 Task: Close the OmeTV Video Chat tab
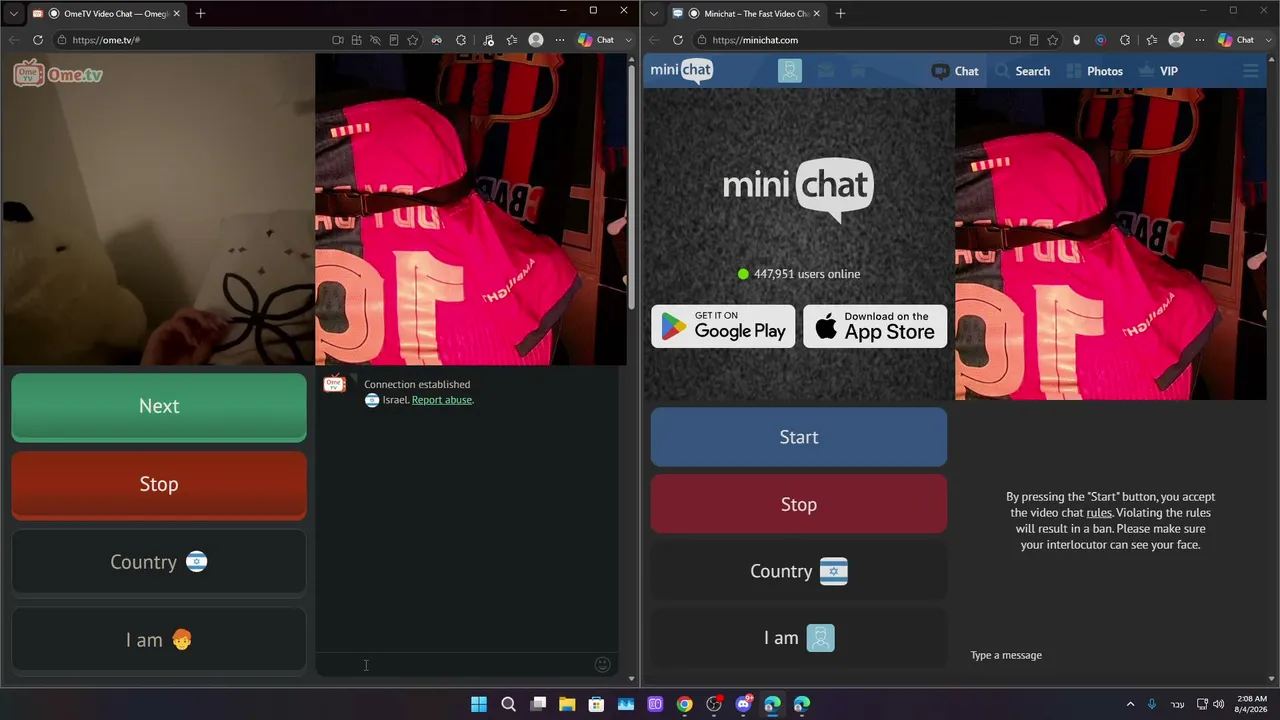[x=176, y=13]
